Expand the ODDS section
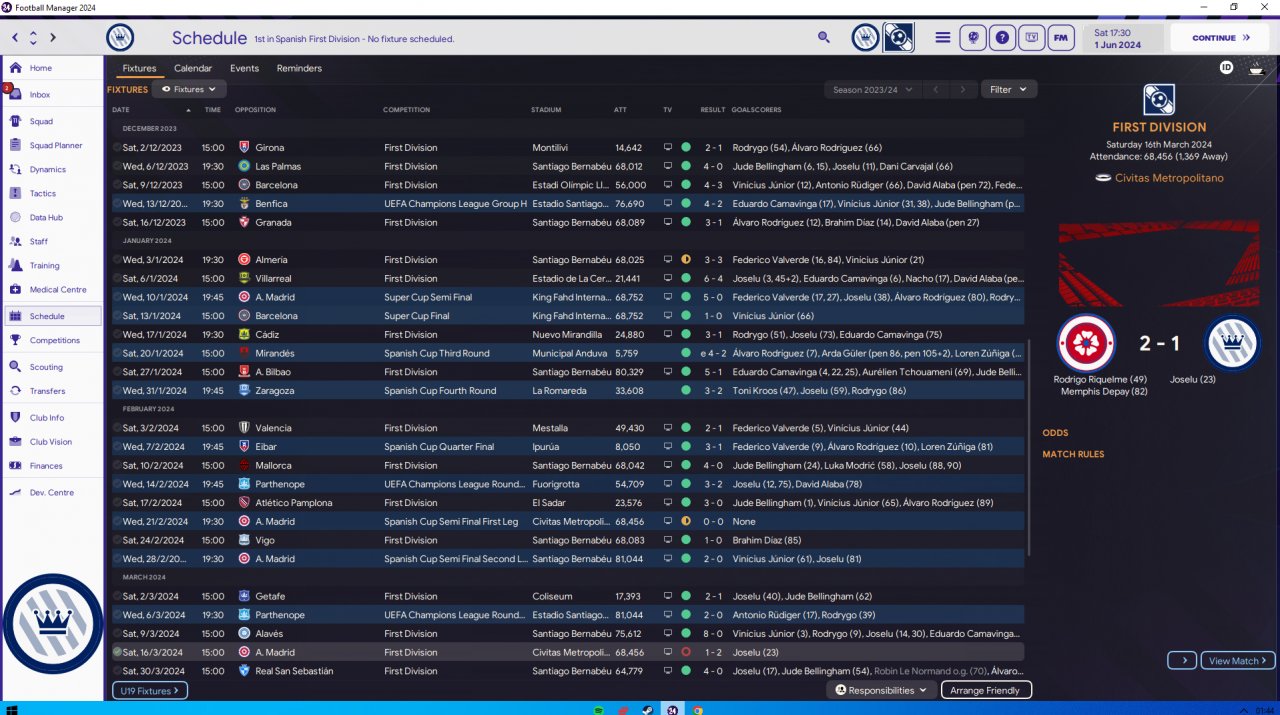Viewport: 1280px width, 715px height. click(1055, 433)
